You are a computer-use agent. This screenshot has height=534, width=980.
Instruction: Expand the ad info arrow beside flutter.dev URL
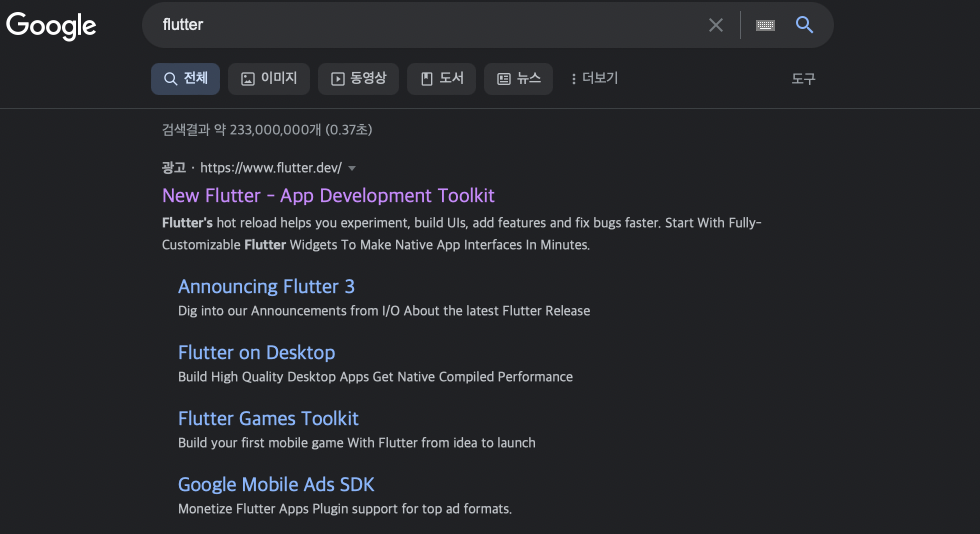pos(352,168)
